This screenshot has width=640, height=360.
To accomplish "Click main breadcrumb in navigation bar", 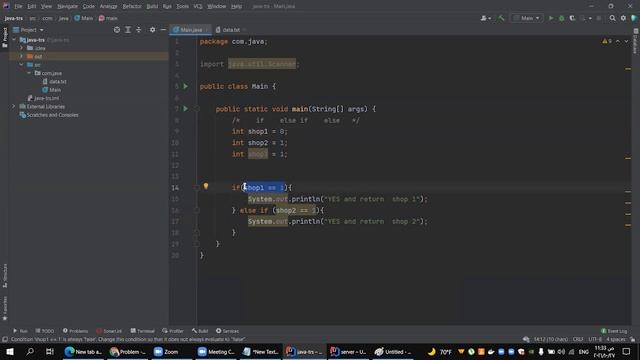I will pyautogui.click(x=108, y=18).
